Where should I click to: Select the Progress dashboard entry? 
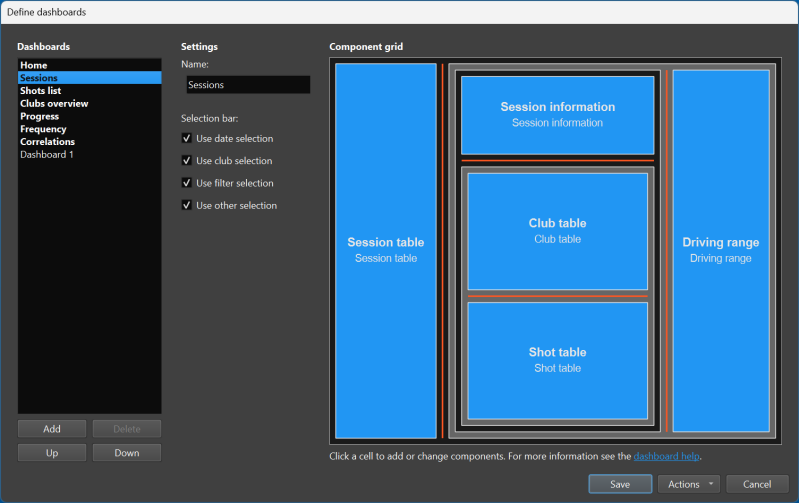pyautogui.click(x=40, y=117)
